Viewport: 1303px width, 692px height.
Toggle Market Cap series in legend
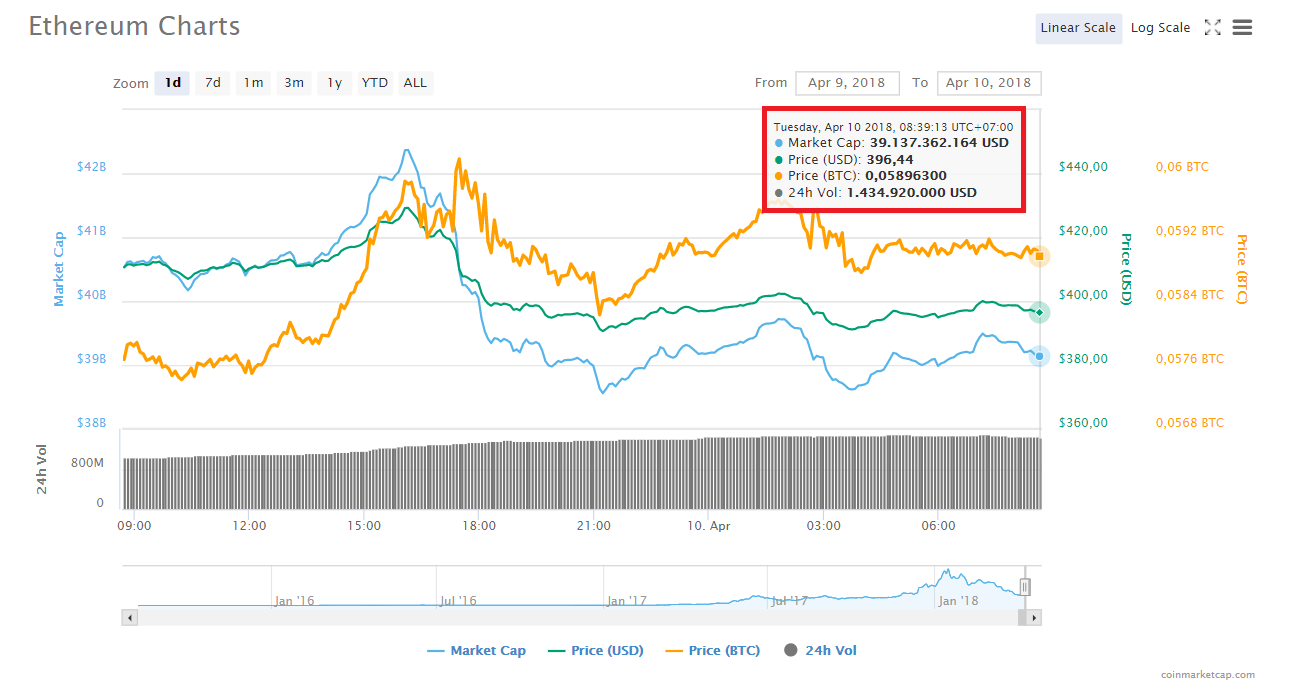(x=476, y=650)
